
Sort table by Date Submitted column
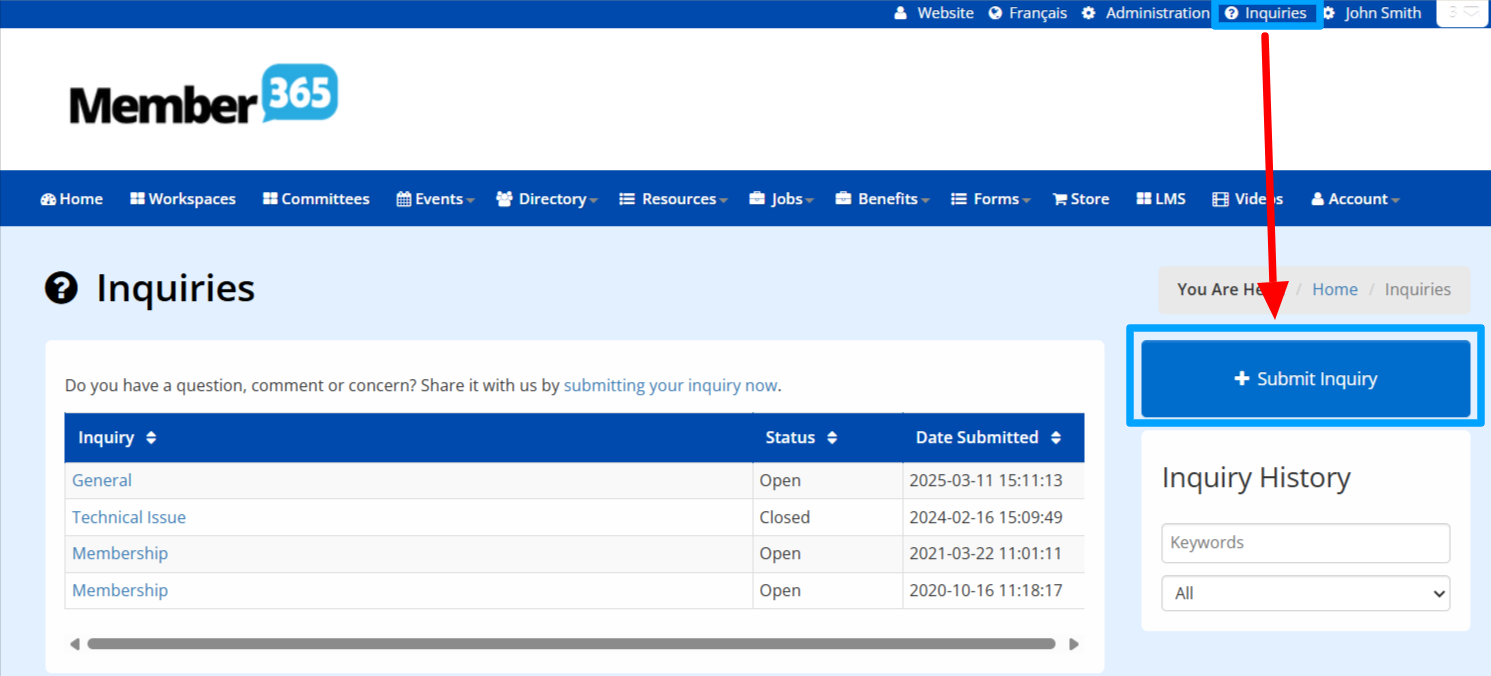click(x=988, y=438)
